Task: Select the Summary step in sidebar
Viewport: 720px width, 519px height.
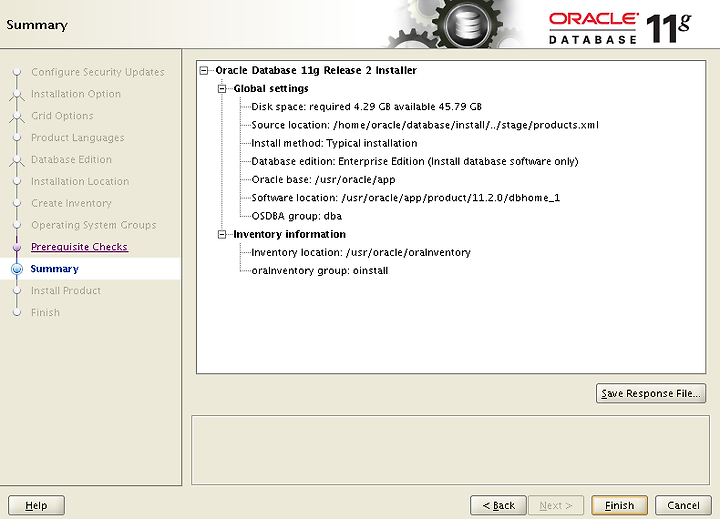Action: 54,269
